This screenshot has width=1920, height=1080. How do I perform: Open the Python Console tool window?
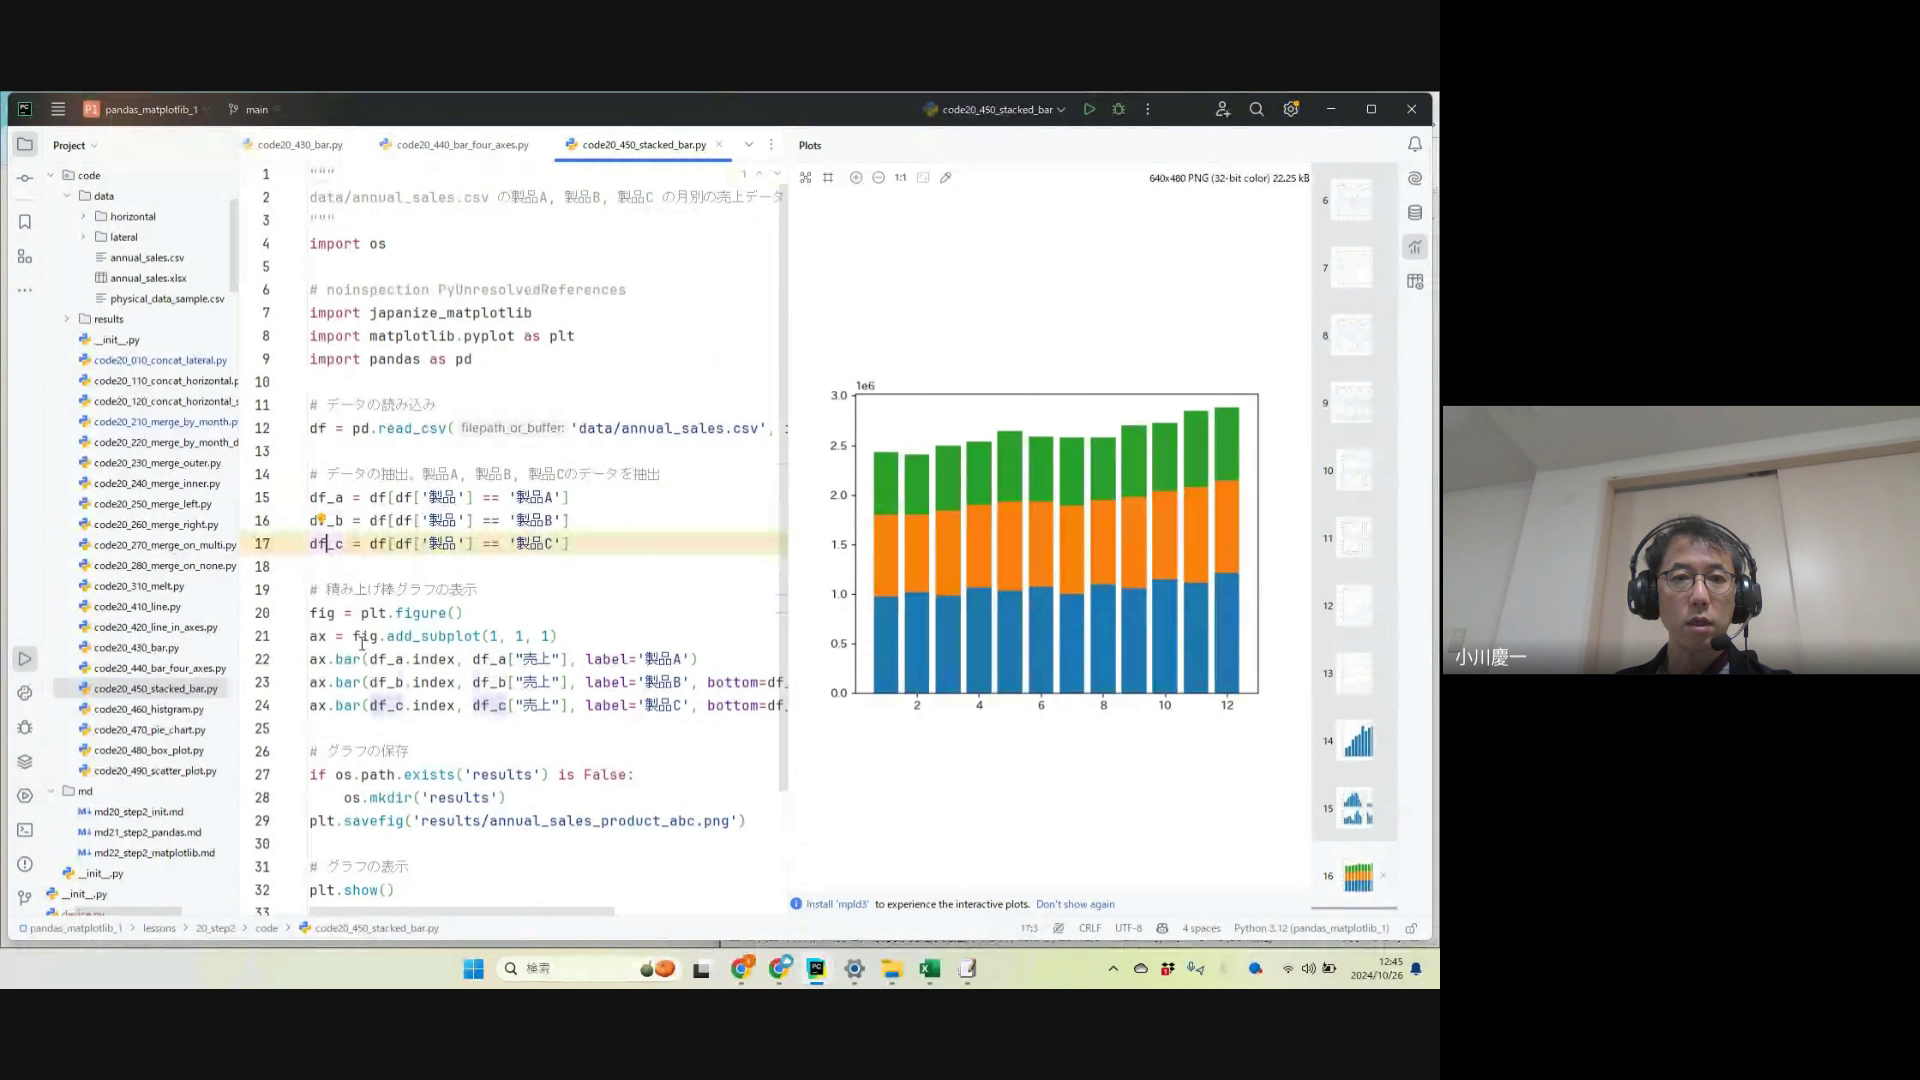25,693
